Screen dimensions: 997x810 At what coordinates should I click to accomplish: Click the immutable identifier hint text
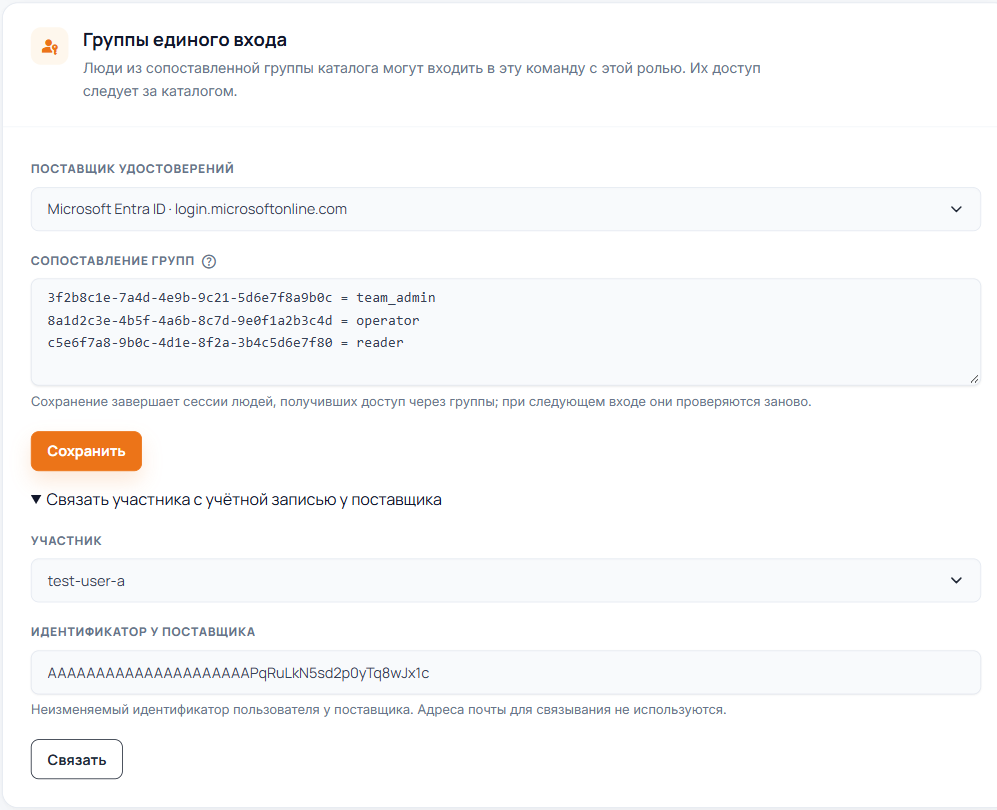378,710
